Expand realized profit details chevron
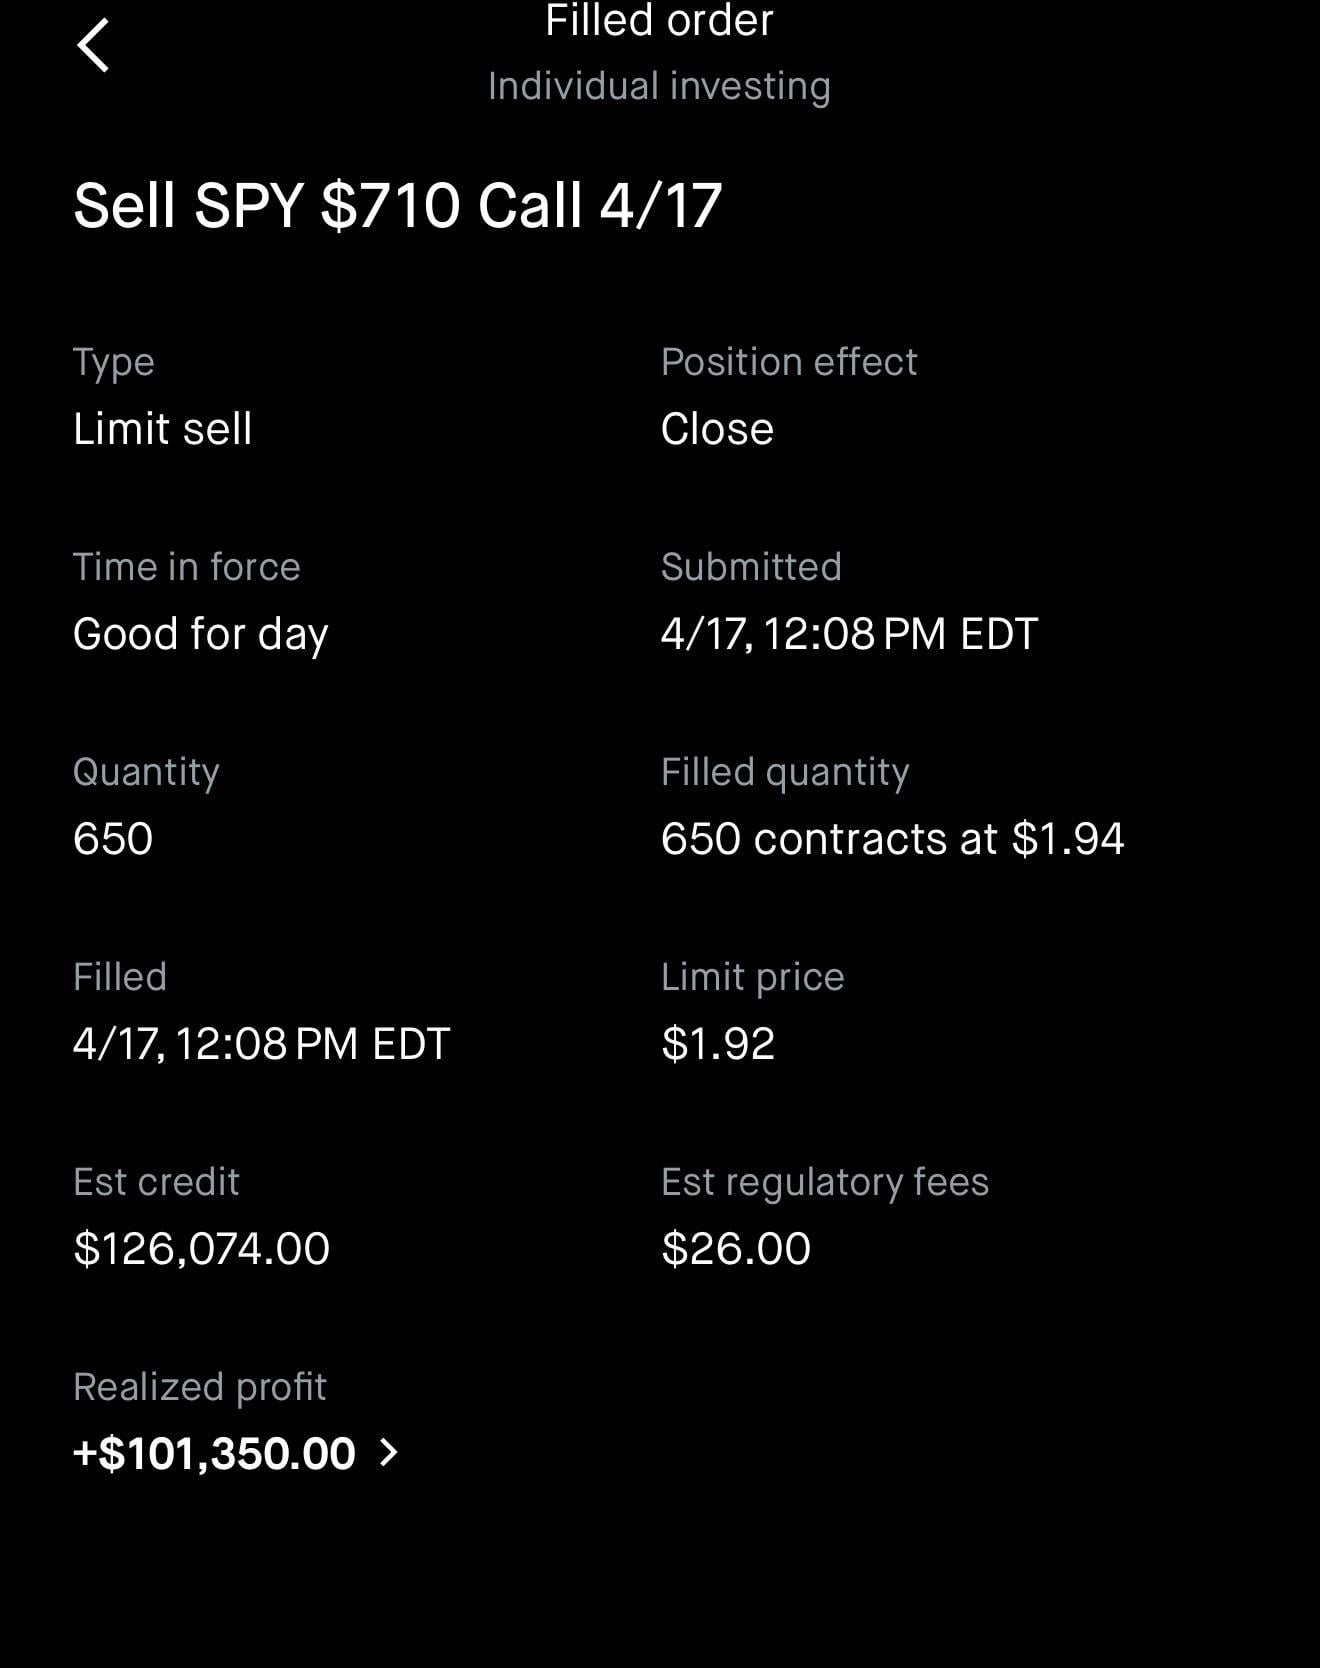The image size is (1320, 1668). [x=389, y=1452]
